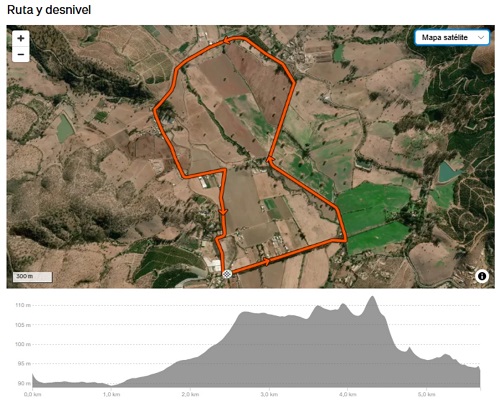
Task: Click the 300 m map scale bar
Action: point(33,277)
